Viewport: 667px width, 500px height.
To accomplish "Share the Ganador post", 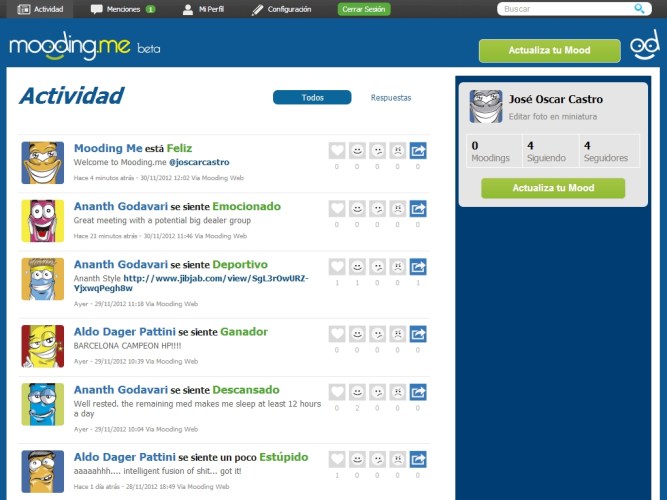I will [418, 334].
